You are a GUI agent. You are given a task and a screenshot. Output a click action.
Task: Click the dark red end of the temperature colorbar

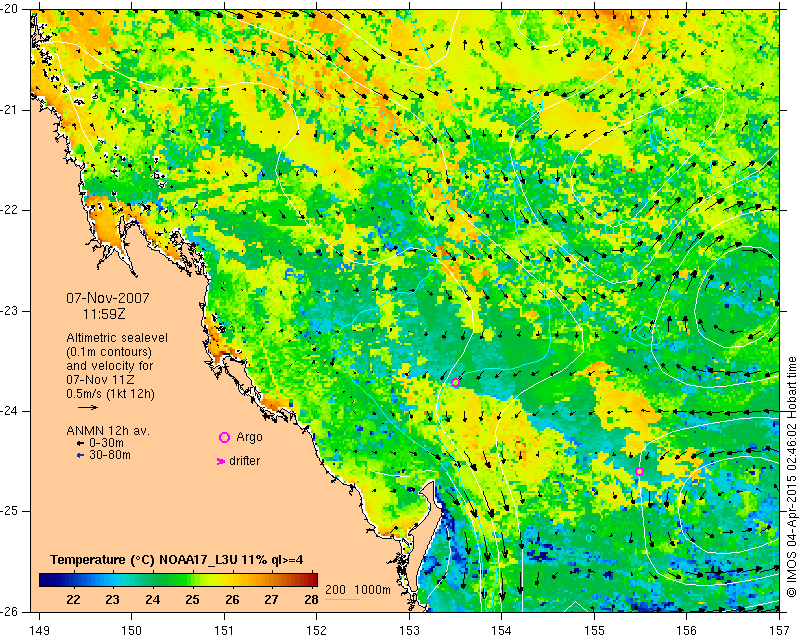[311, 579]
